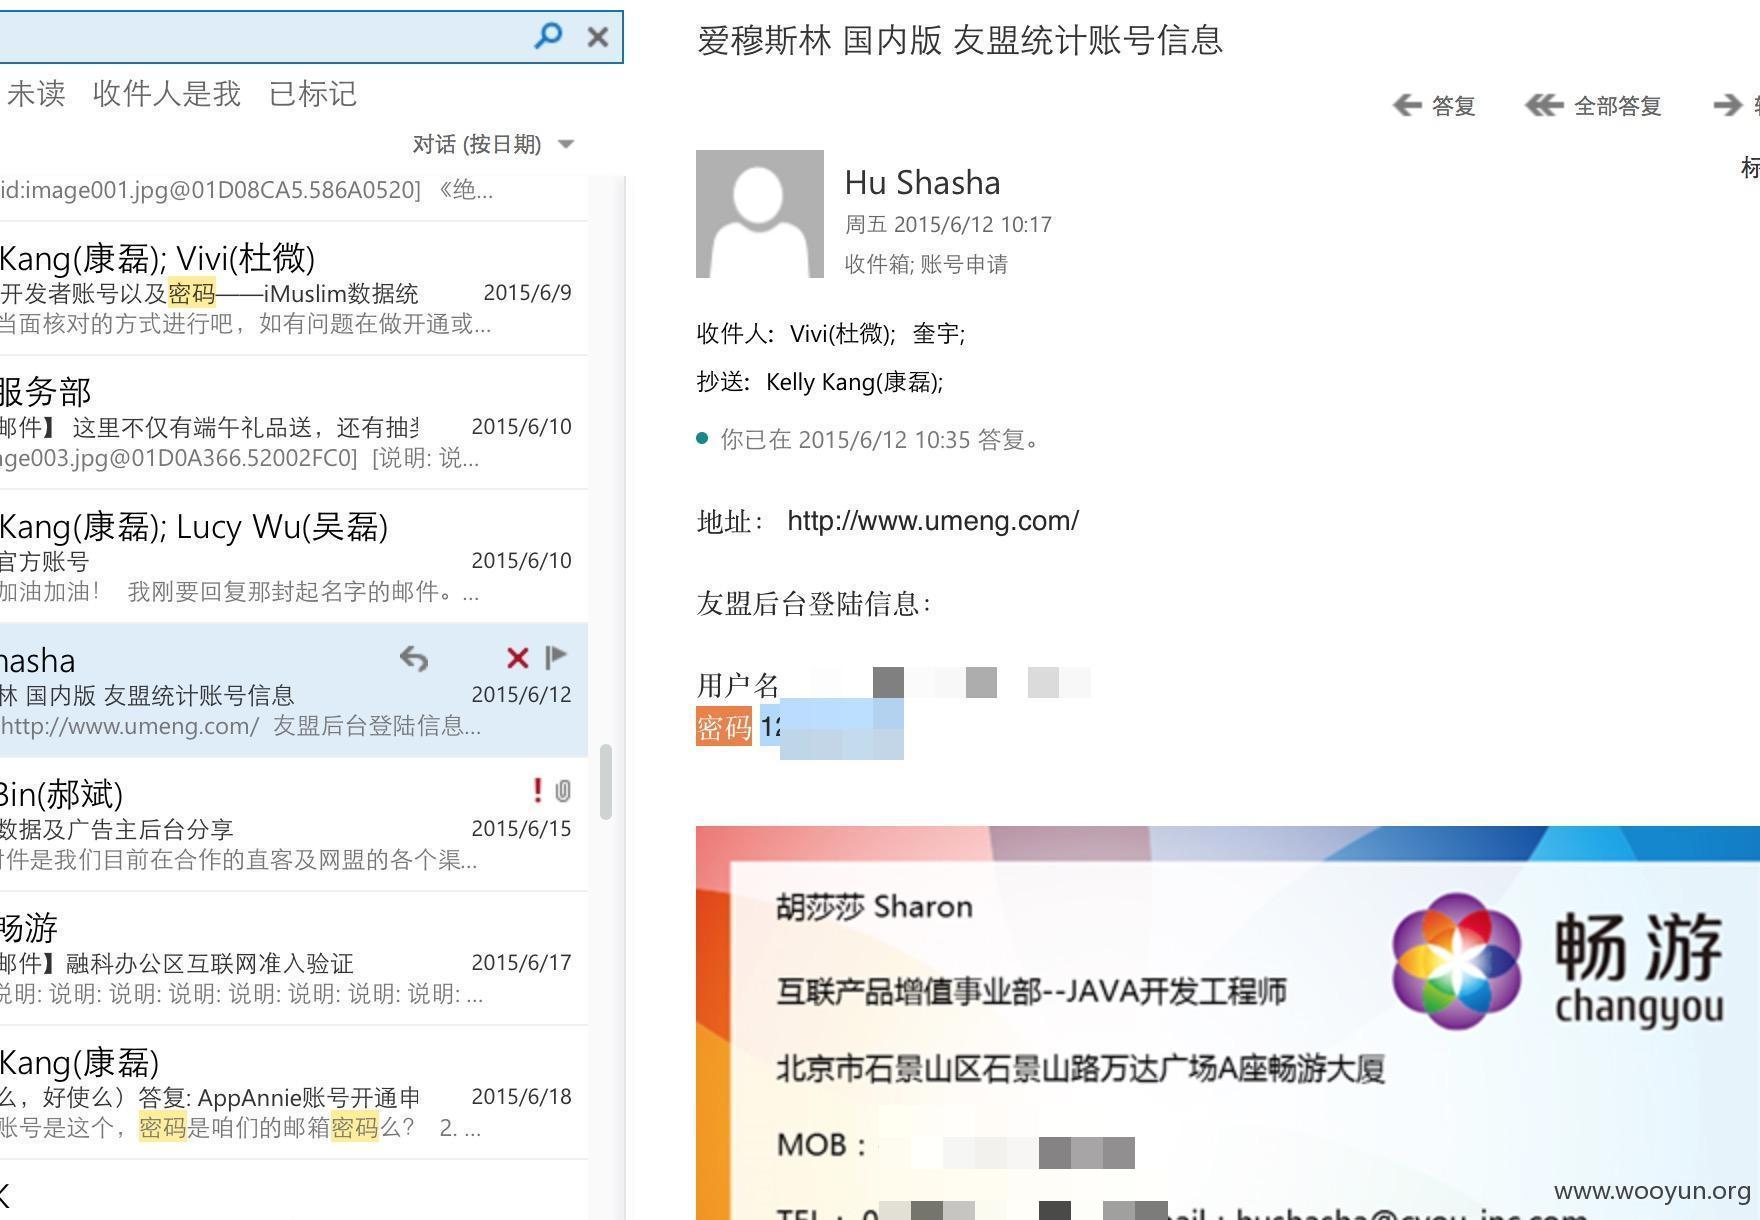Viewport: 1760px width, 1220px height.
Task: Click the 收件箱; 账号申请 folder text
Action: [926, 265]
